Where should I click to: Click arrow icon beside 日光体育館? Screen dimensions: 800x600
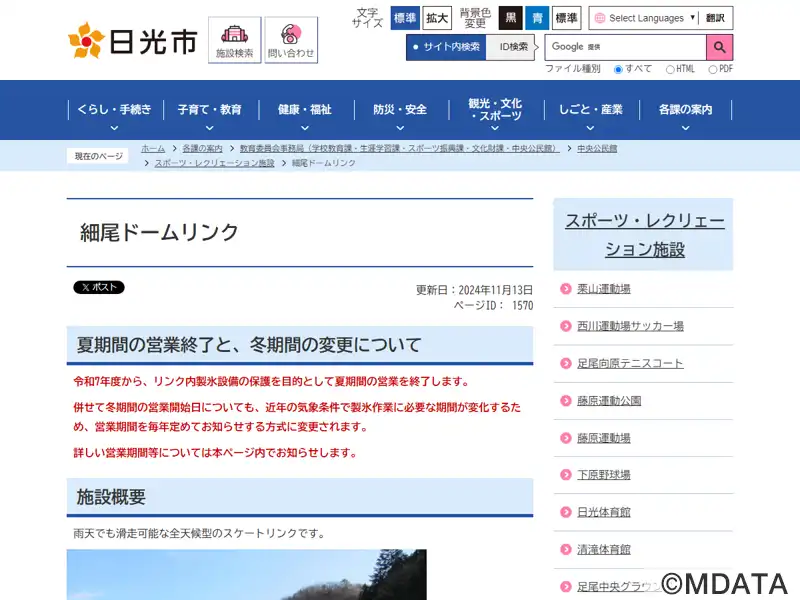[x=565, y=513]
